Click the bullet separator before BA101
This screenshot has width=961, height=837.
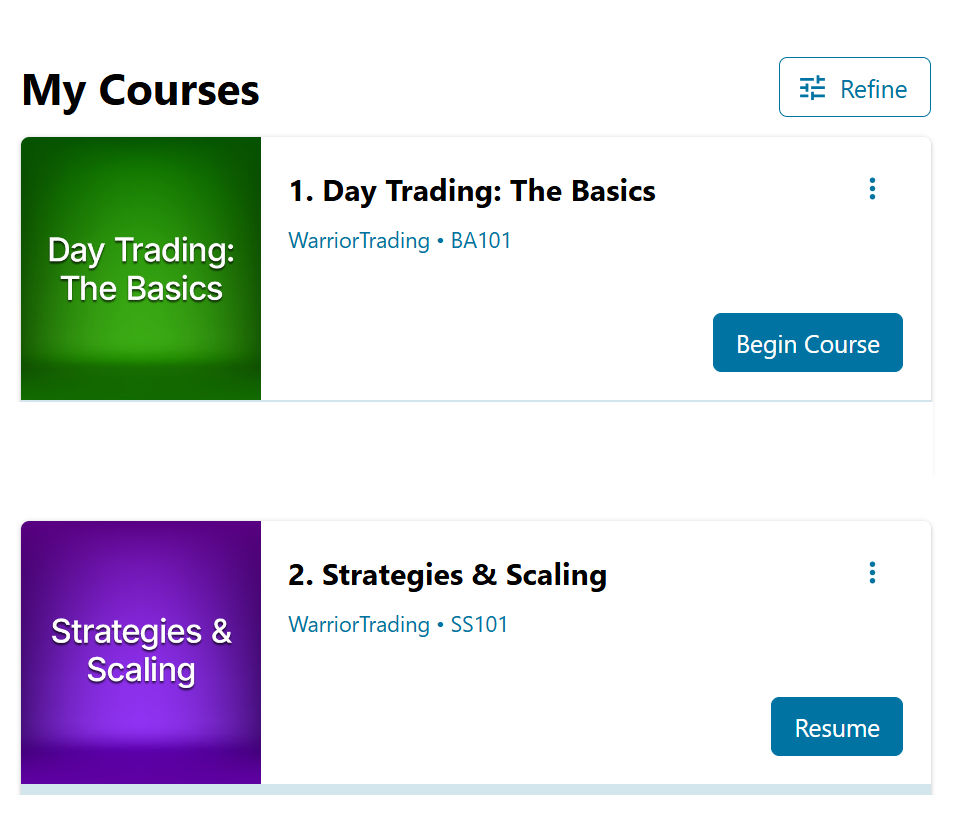(x=440, y=241)
